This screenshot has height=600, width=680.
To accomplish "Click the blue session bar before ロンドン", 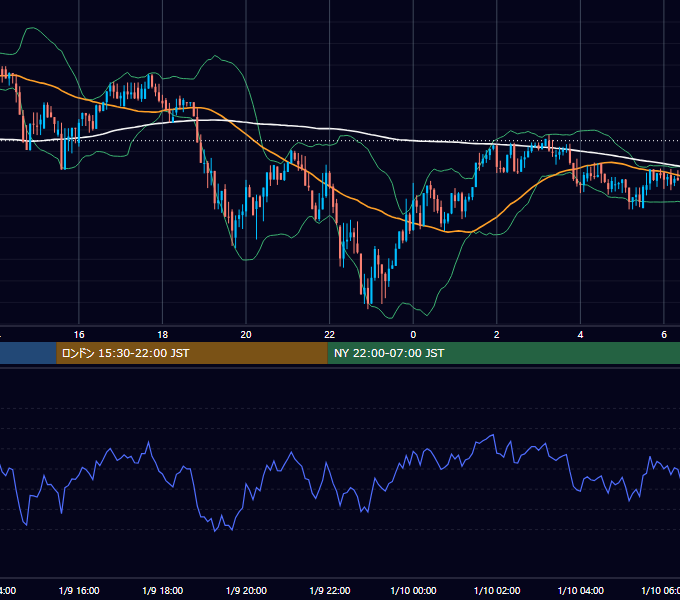I will pos(28,353).
